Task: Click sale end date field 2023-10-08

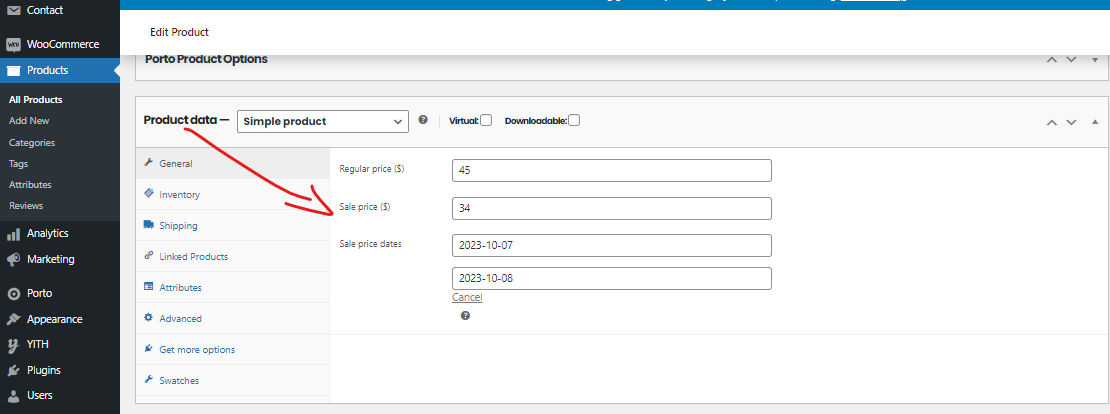Action: [x=612, y=278]
